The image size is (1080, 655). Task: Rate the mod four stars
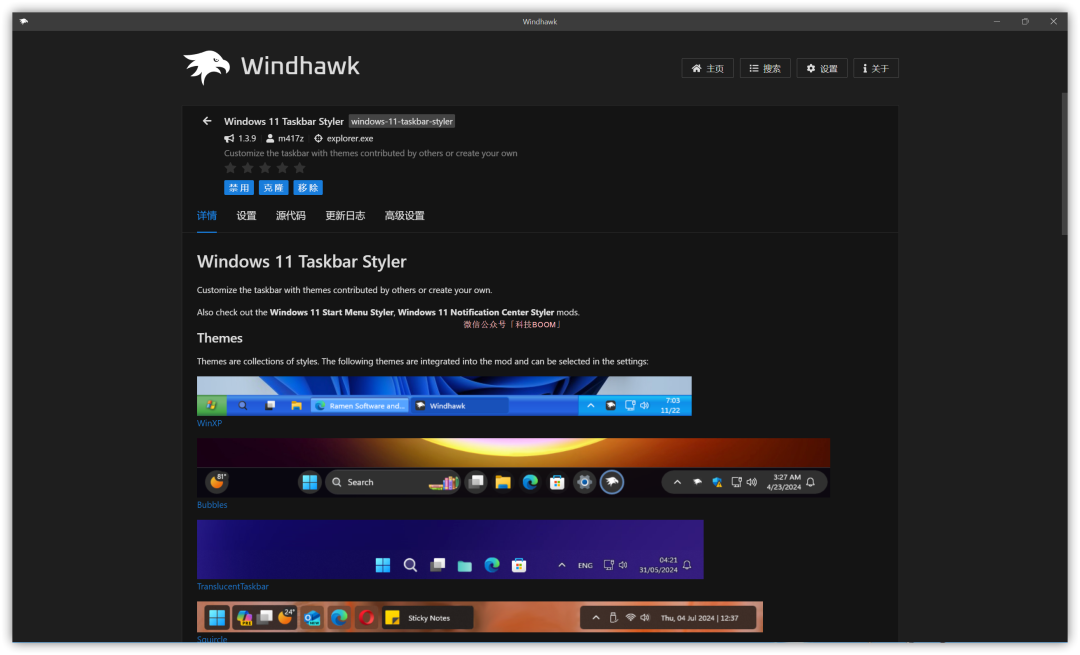pyautogui.click(x=282, y=168)
